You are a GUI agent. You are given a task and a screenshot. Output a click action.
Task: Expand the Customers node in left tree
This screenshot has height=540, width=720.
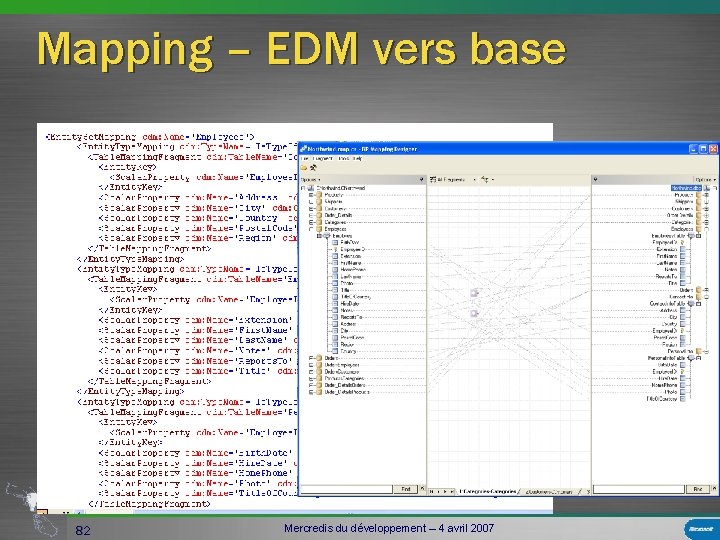(311, 208)
